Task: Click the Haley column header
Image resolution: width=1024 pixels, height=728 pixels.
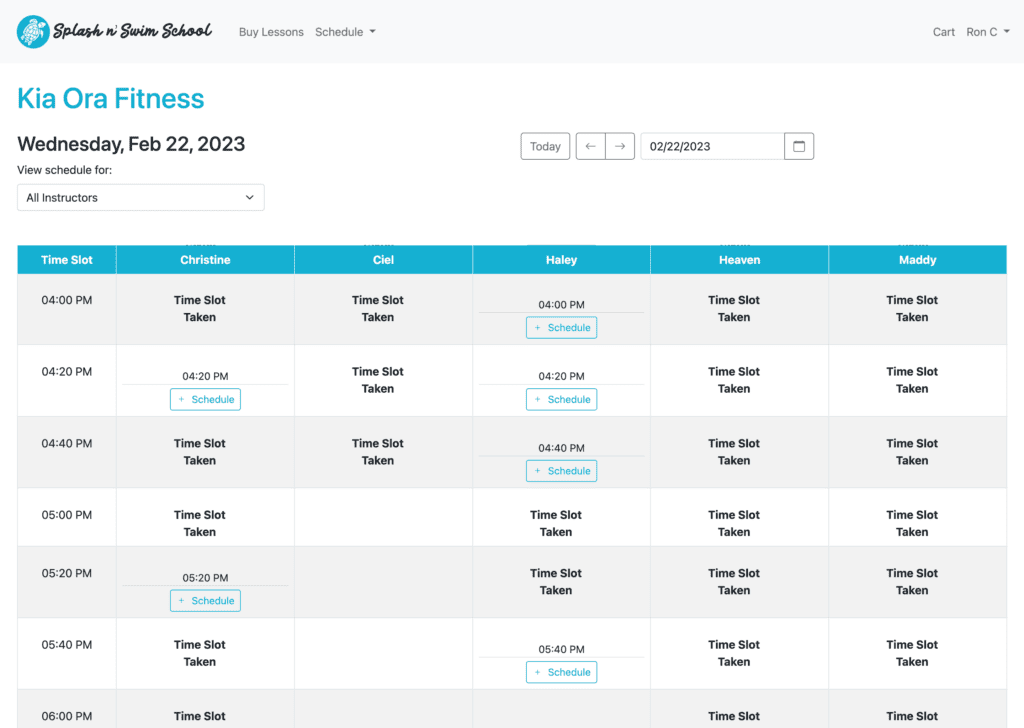Action: tap(561, 259)
